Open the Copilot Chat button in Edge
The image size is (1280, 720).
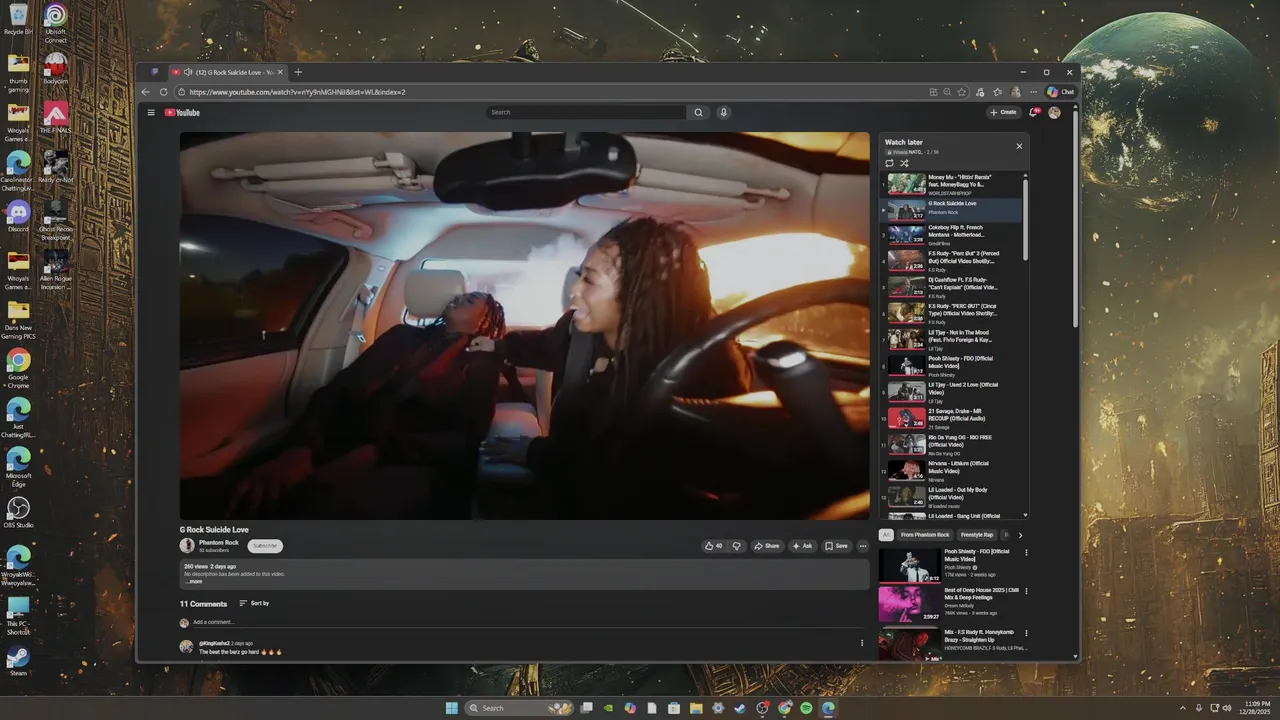point(1060,92)
